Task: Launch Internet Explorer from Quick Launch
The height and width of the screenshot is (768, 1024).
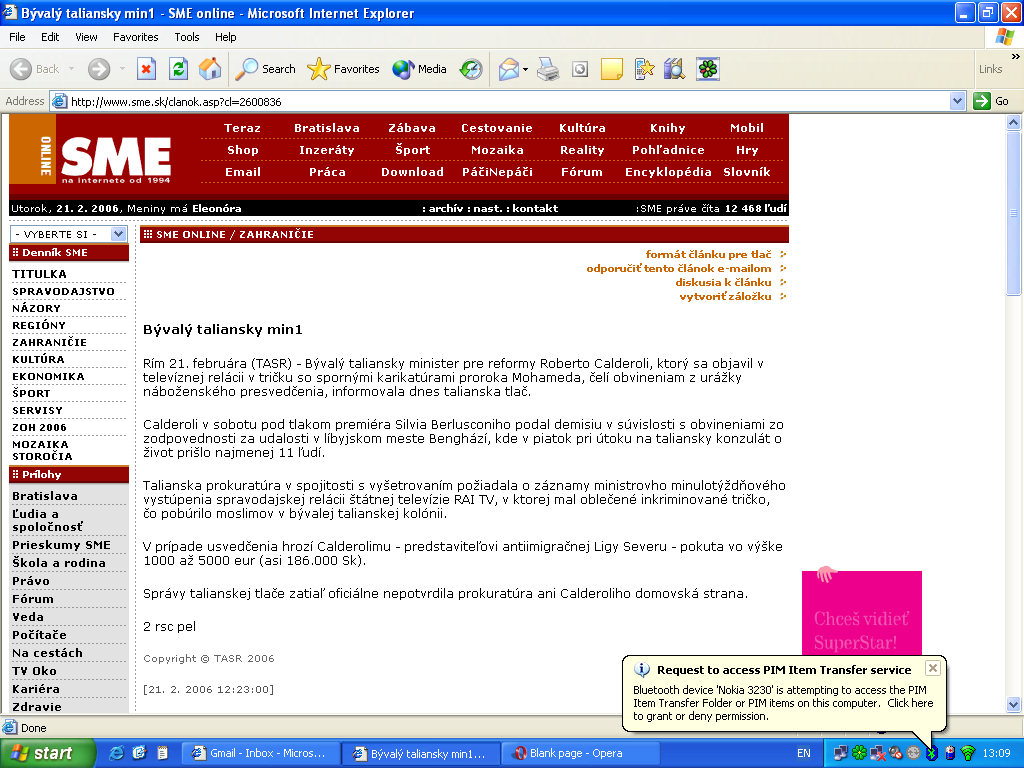Action: pos(117,753)
